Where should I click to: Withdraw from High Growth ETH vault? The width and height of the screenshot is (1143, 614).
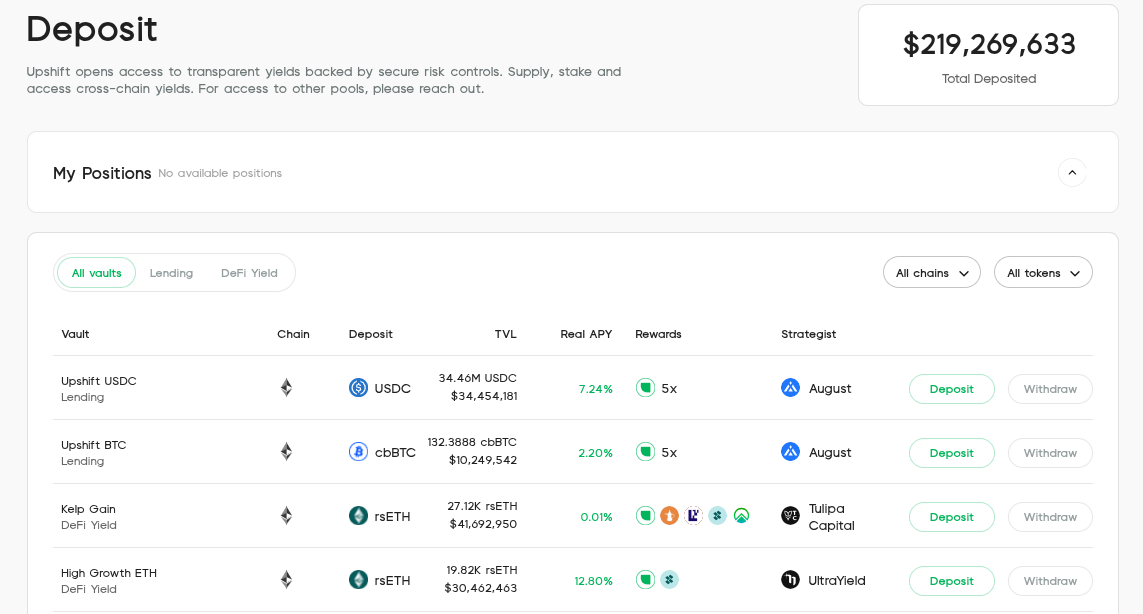coord(1050,581)
